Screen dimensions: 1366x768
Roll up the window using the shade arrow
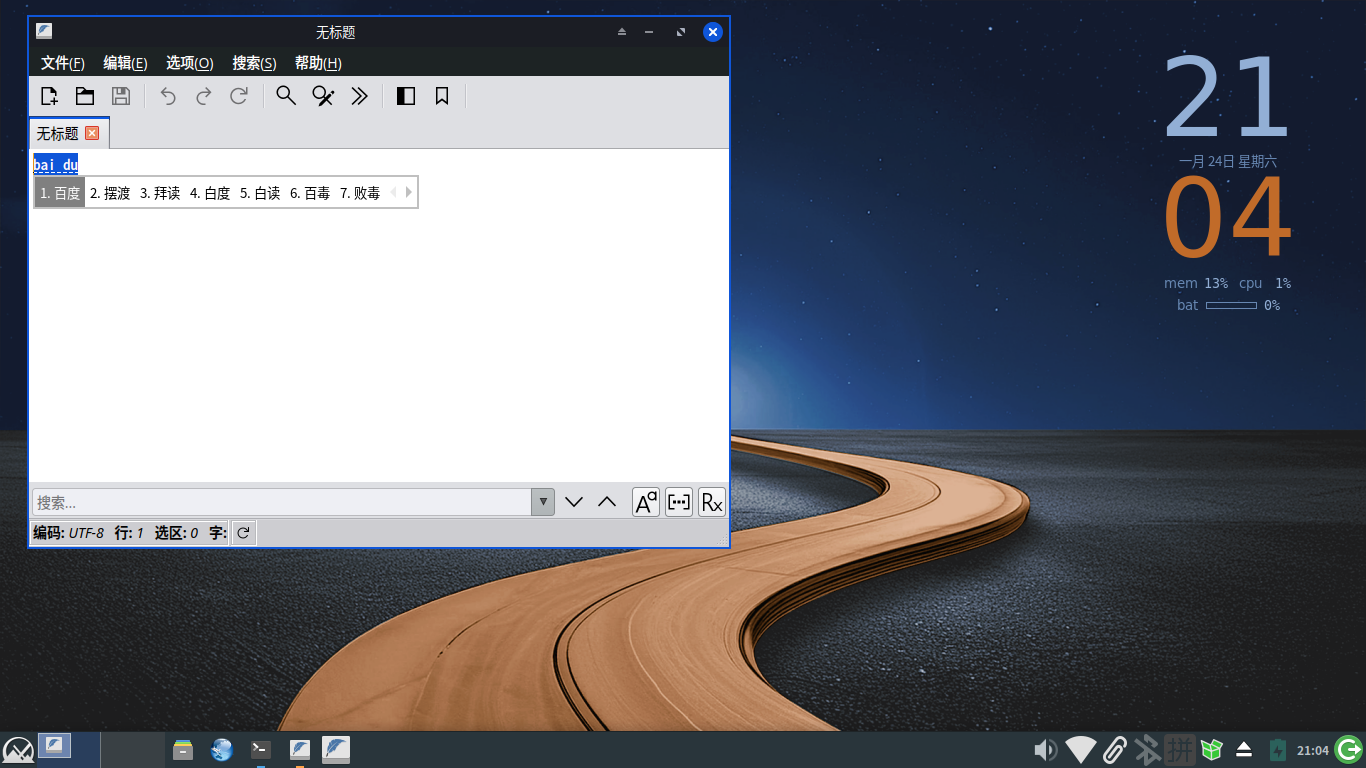point(622,32)
